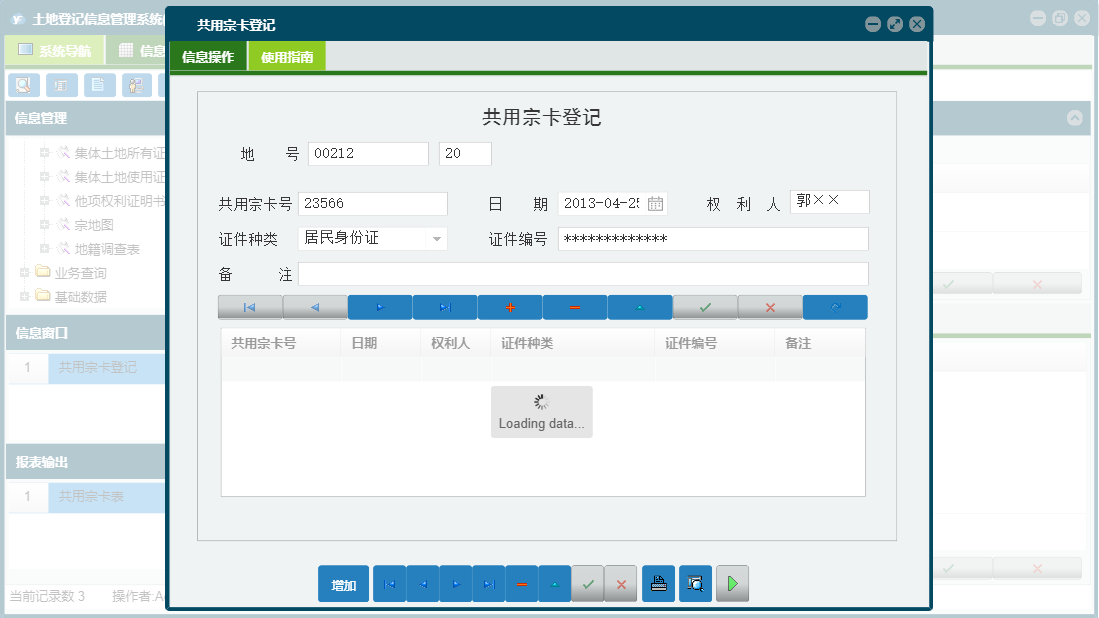This screenshot has height=618, width=1099.
Task: Select the Print icon on the bottom toolbar
Action: click(658, 583)
